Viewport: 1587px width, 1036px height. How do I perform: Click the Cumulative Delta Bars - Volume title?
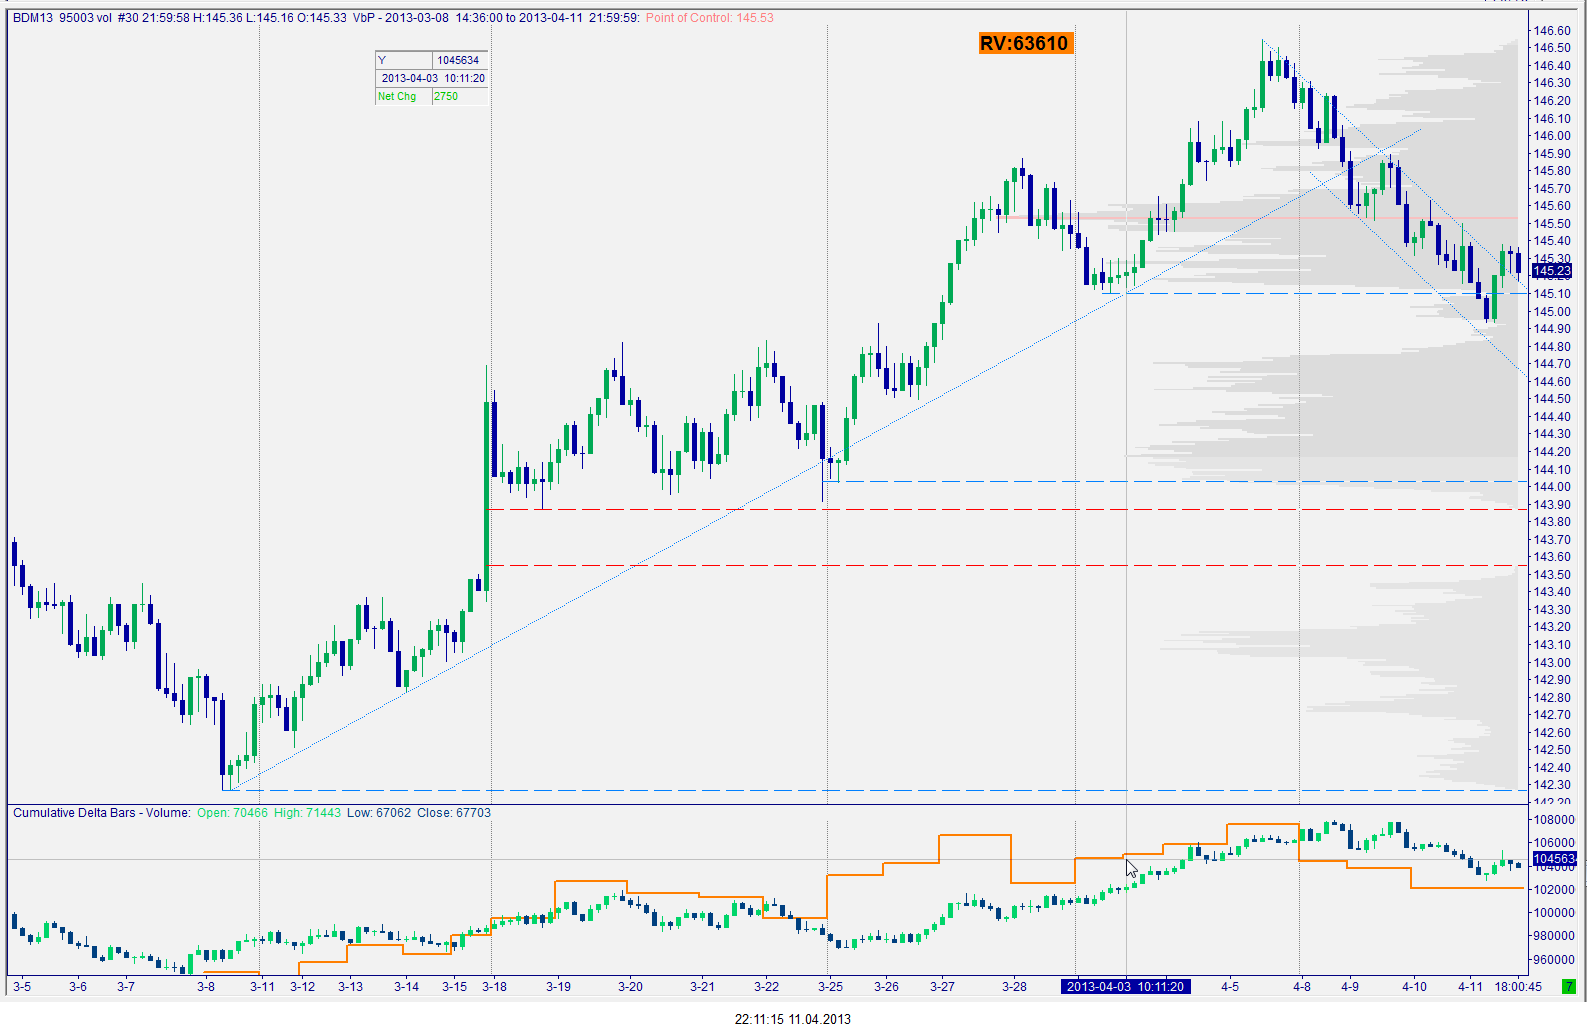tap(101, 813)
